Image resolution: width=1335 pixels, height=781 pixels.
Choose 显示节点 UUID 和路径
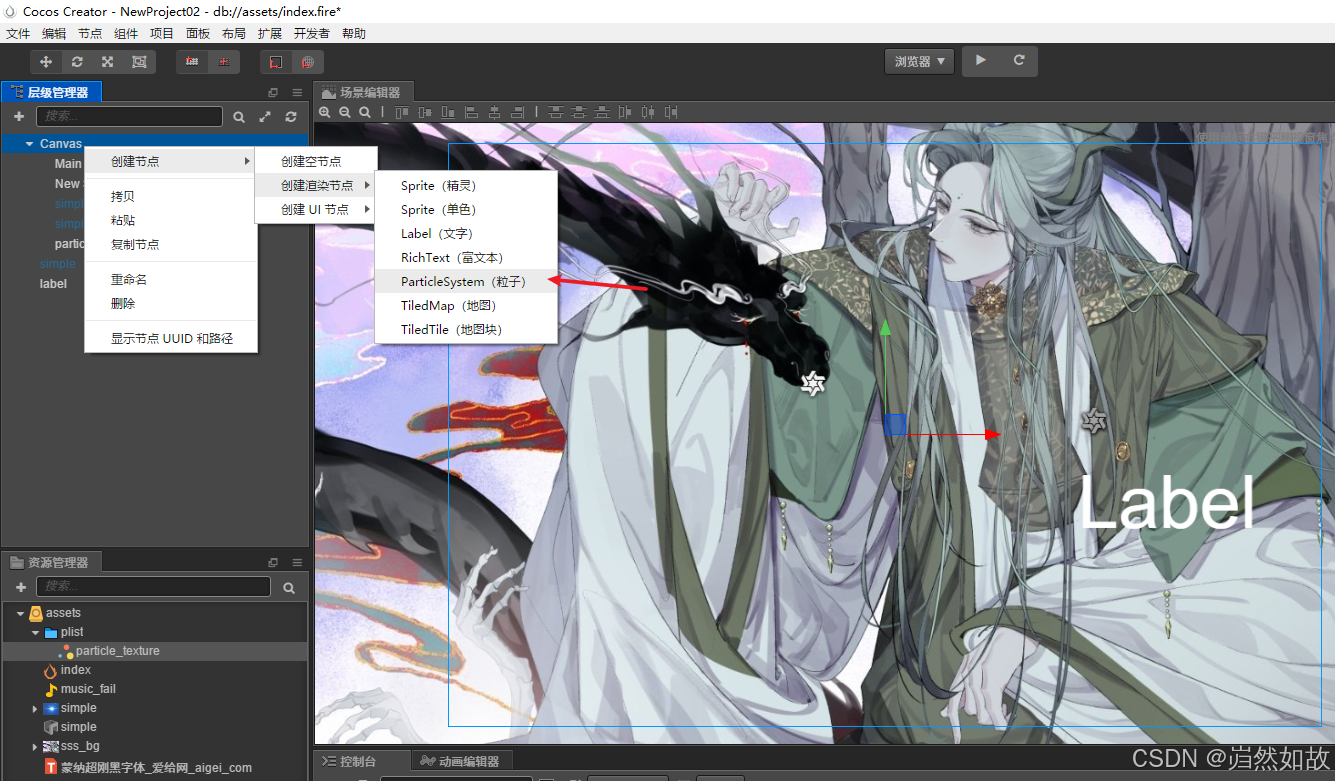(x=171, y=338)
